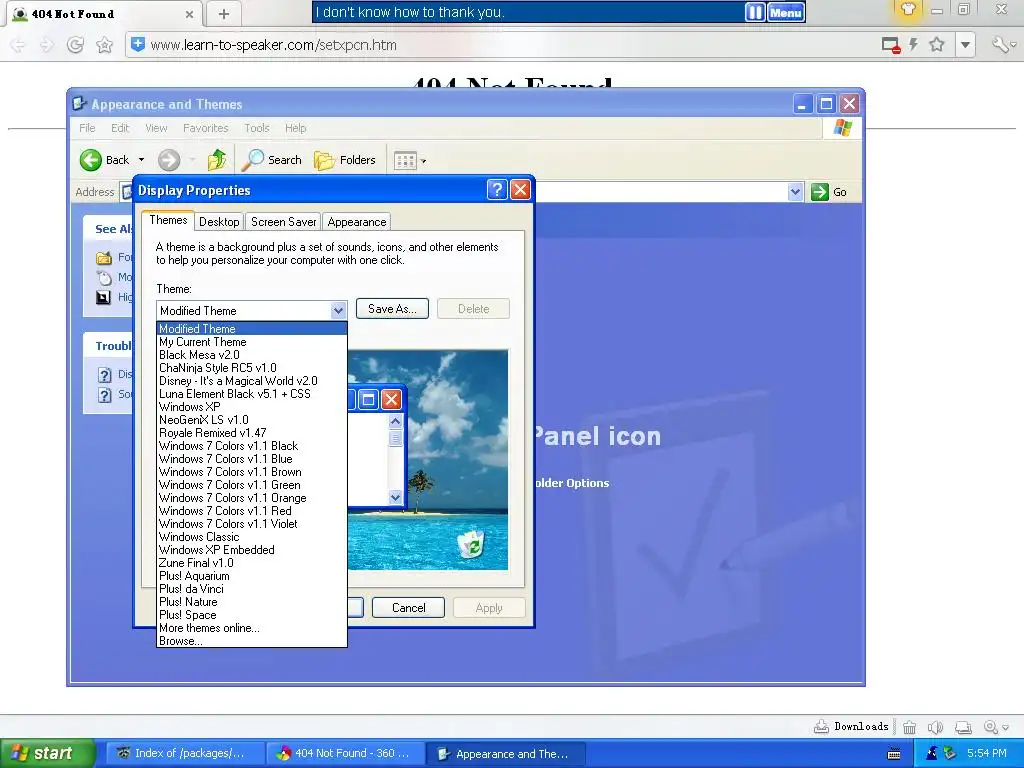Switch to the Desktop tab
The height and width of the screenshot is (768, 1024).
(219, 221)
